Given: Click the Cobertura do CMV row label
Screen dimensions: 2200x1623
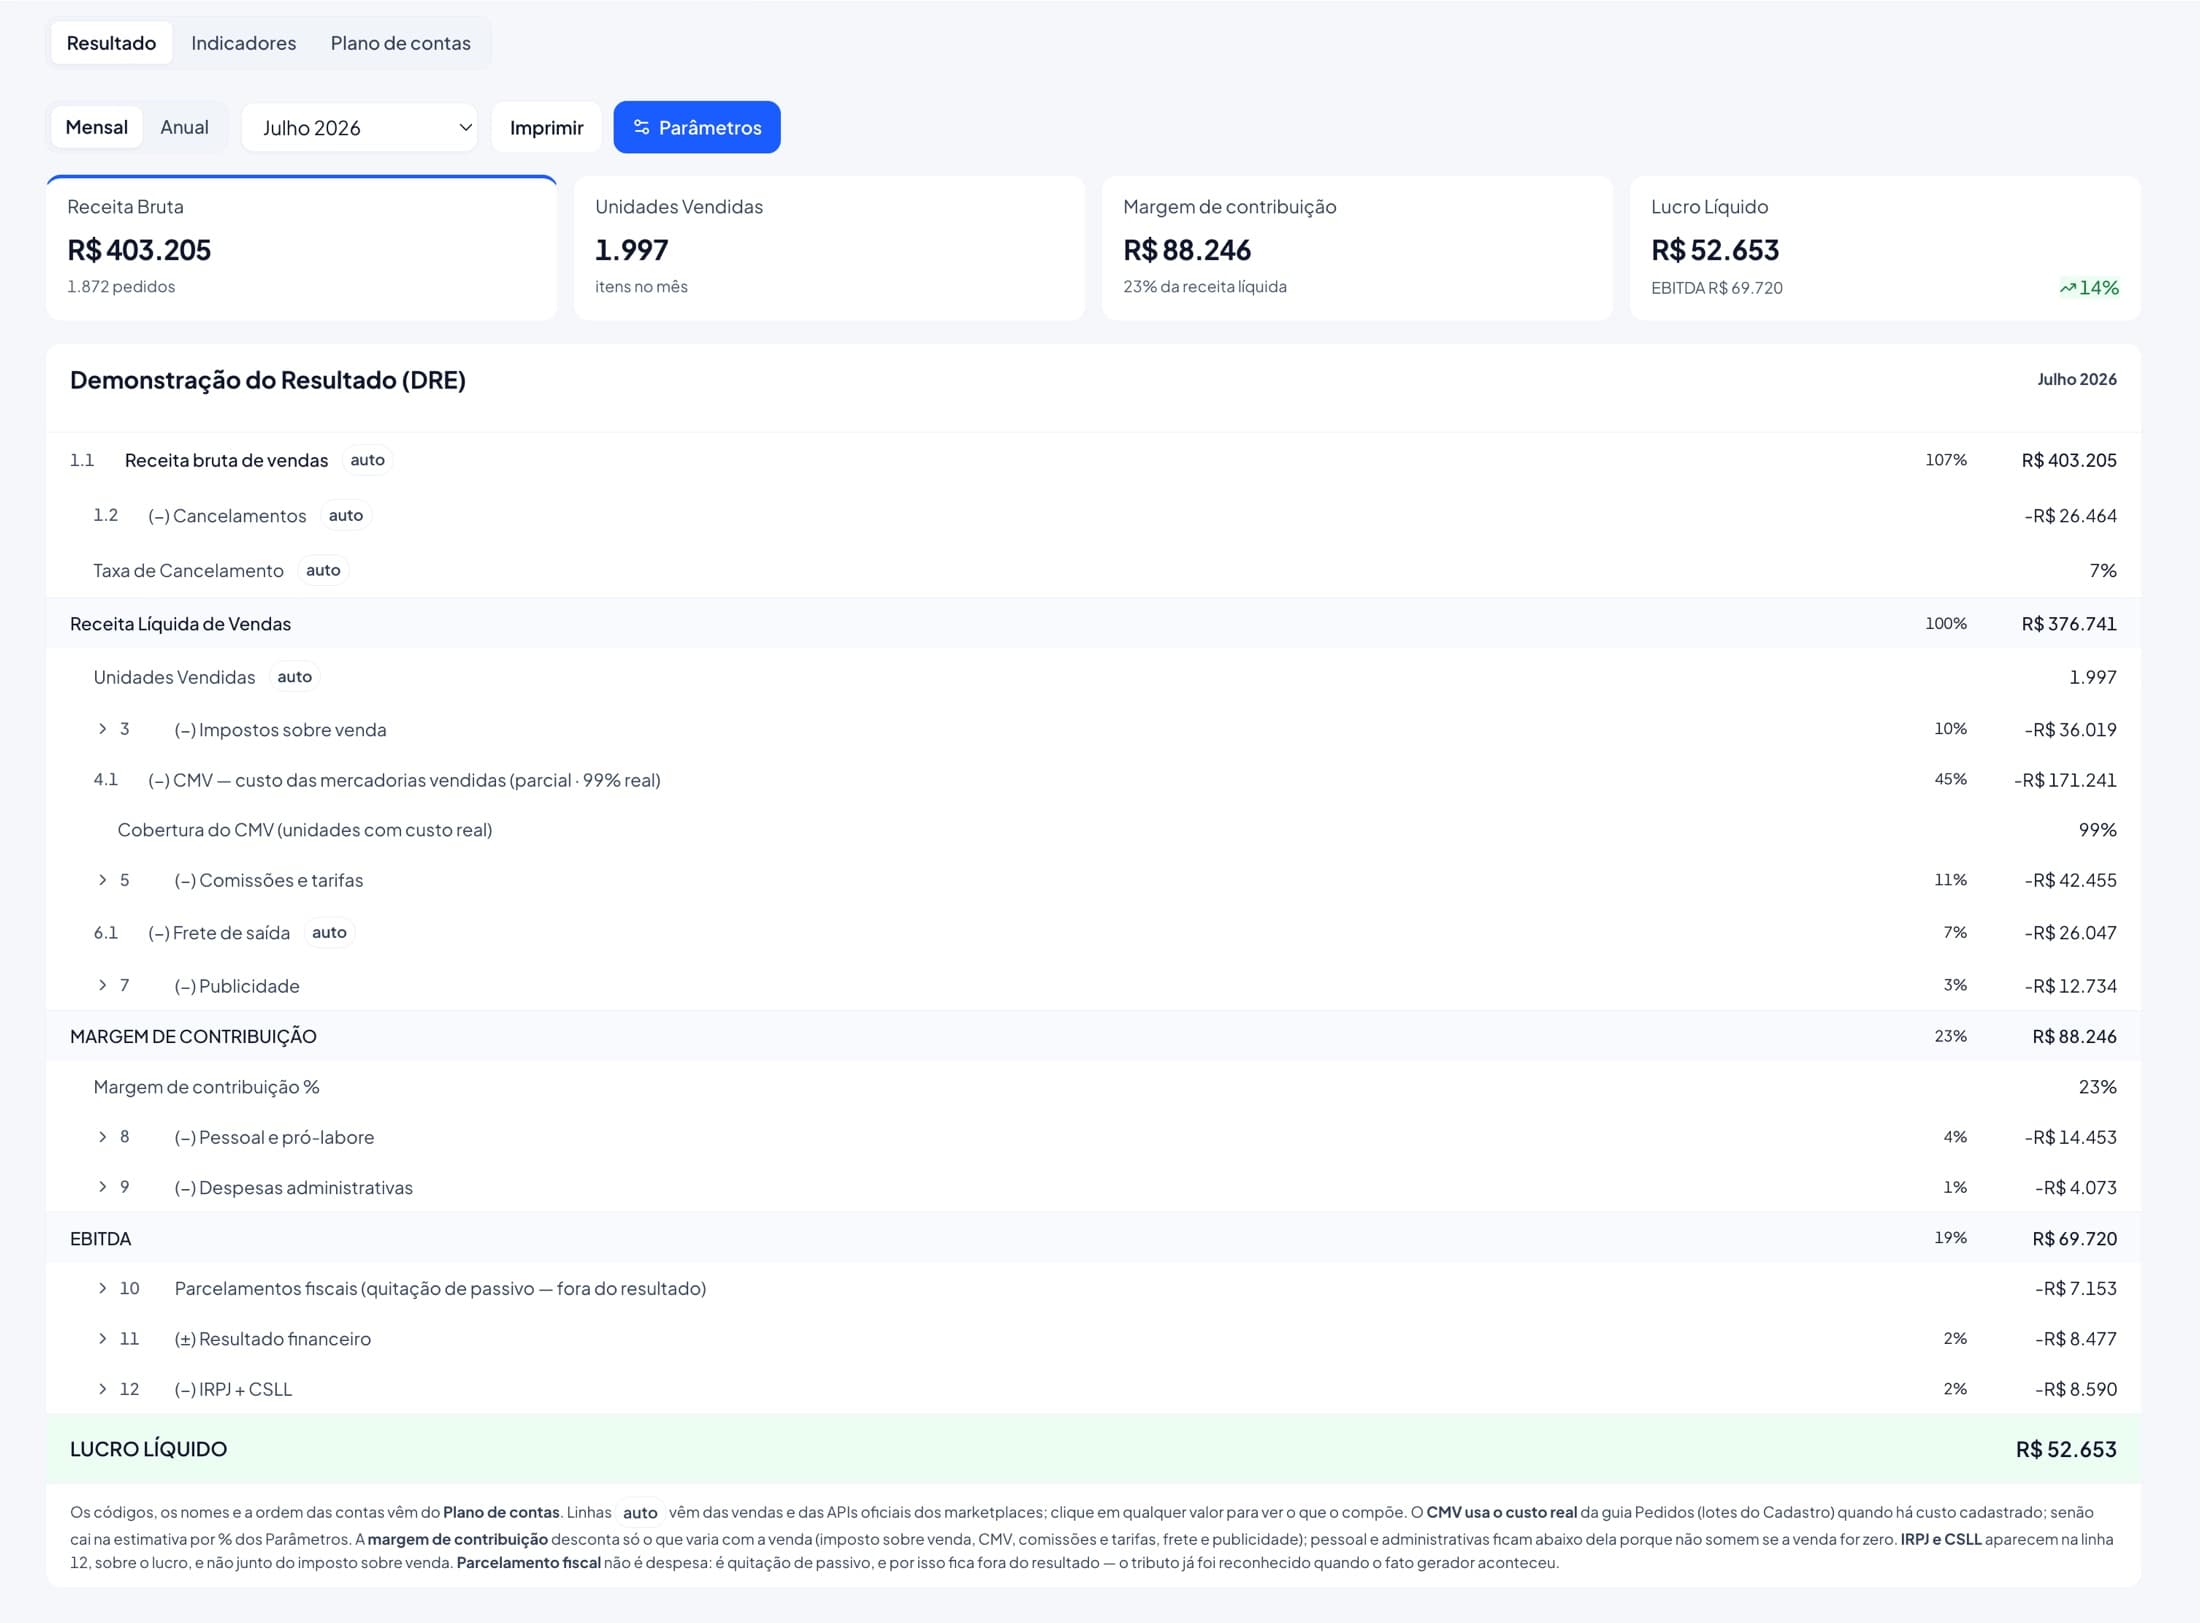Looking at the screenshot, I should [305, 830].
